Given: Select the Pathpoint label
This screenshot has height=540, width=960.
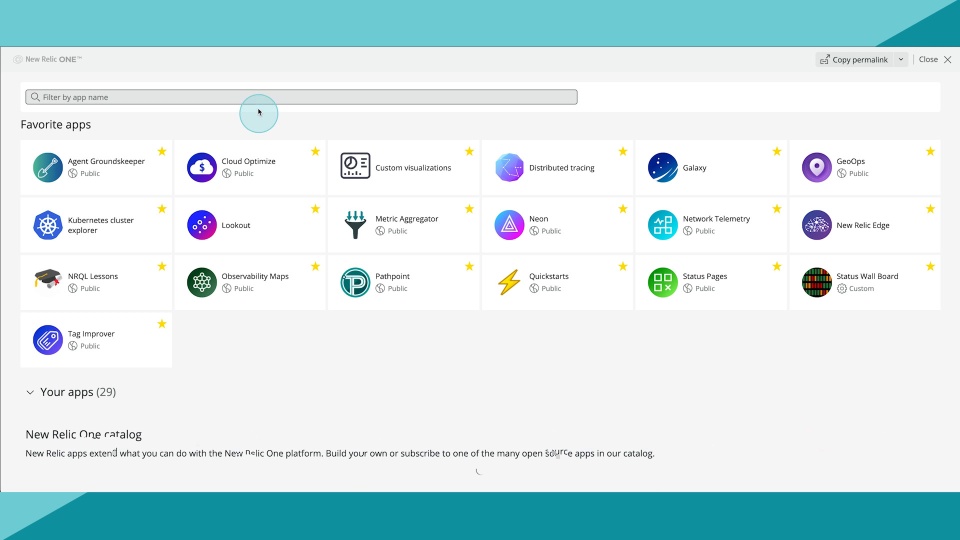Looking at the screenshot, I should point(392,276).
